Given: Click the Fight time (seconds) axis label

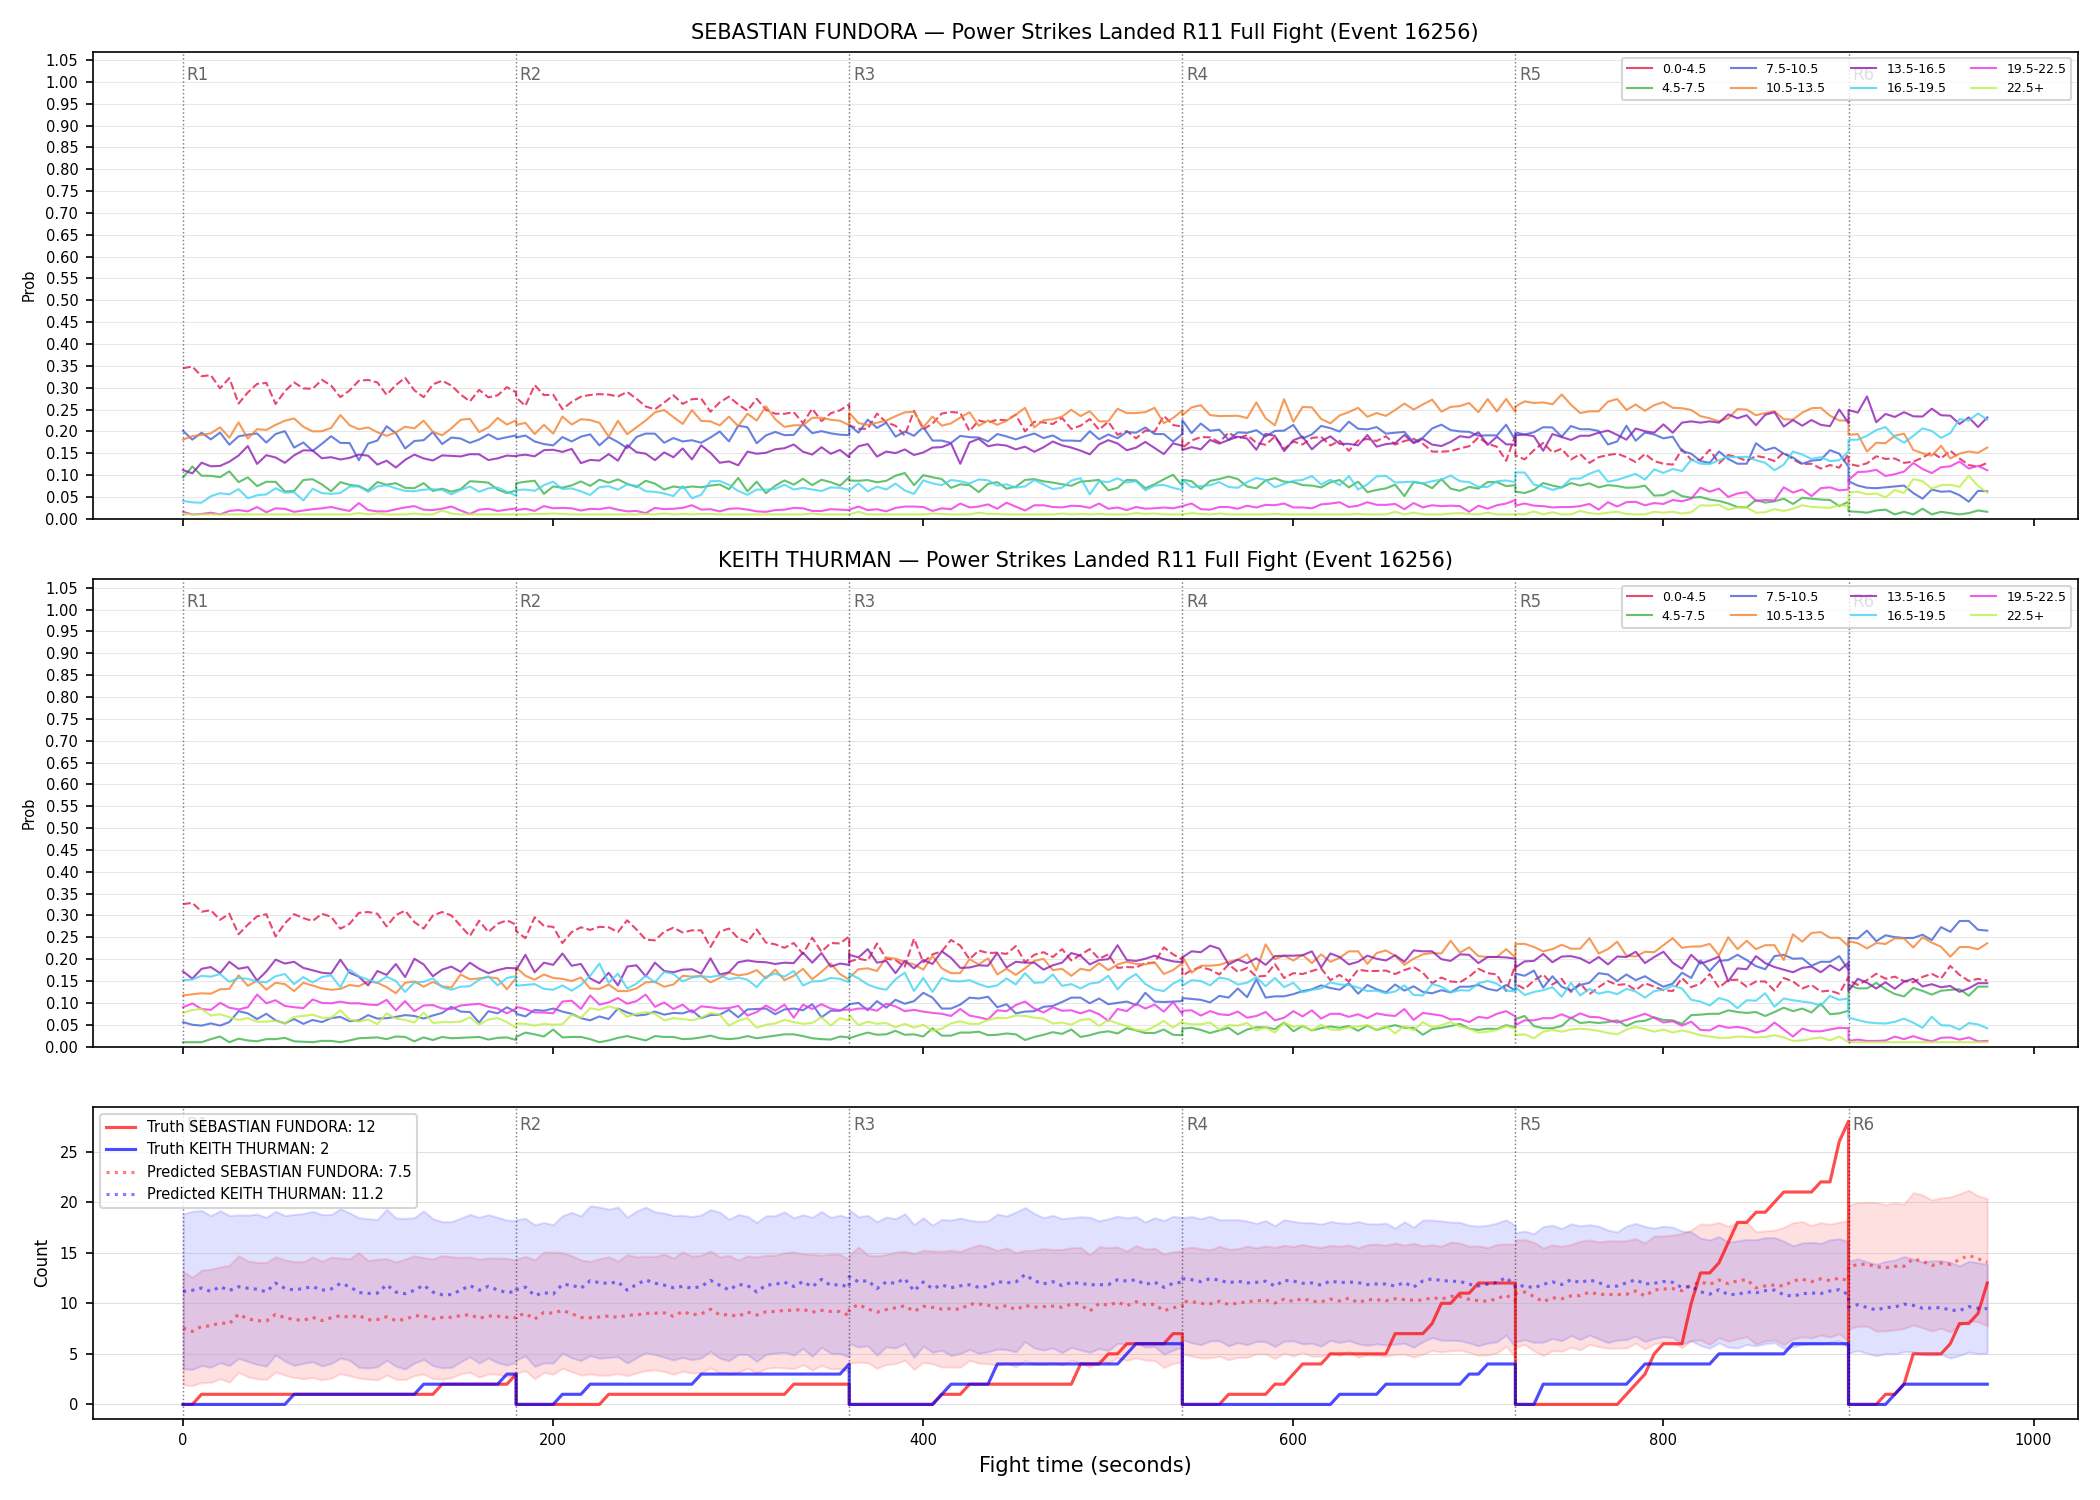Looking at the screenshot, I should click(x=1085, y=1465).
